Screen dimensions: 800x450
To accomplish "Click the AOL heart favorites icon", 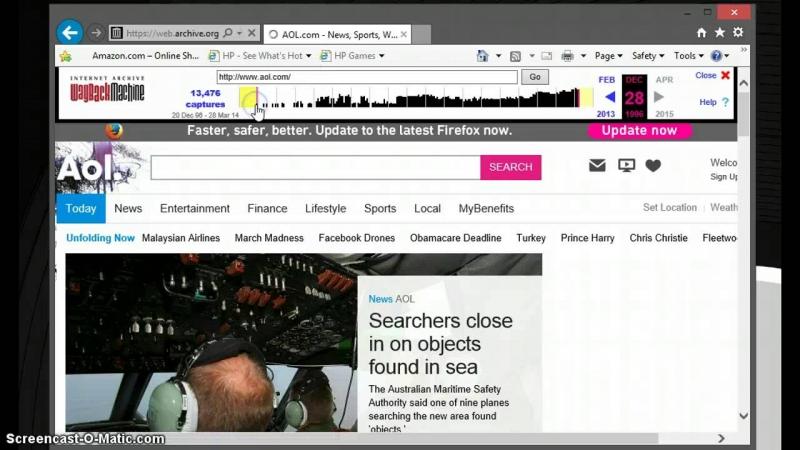I will pos(653,166).
